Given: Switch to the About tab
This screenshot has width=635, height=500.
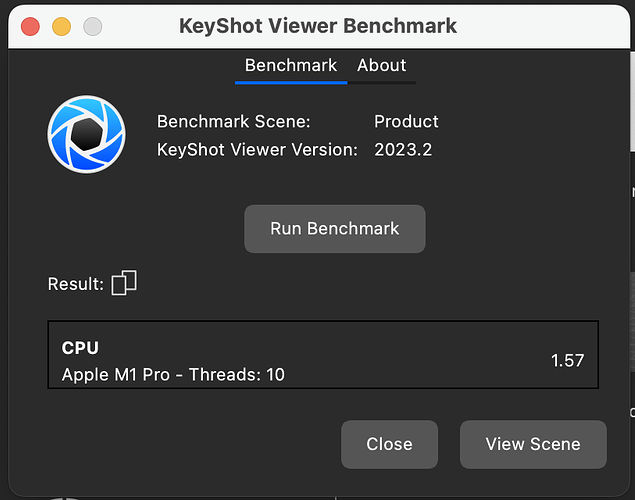Looking at the screenshot, I should [381, 65].
